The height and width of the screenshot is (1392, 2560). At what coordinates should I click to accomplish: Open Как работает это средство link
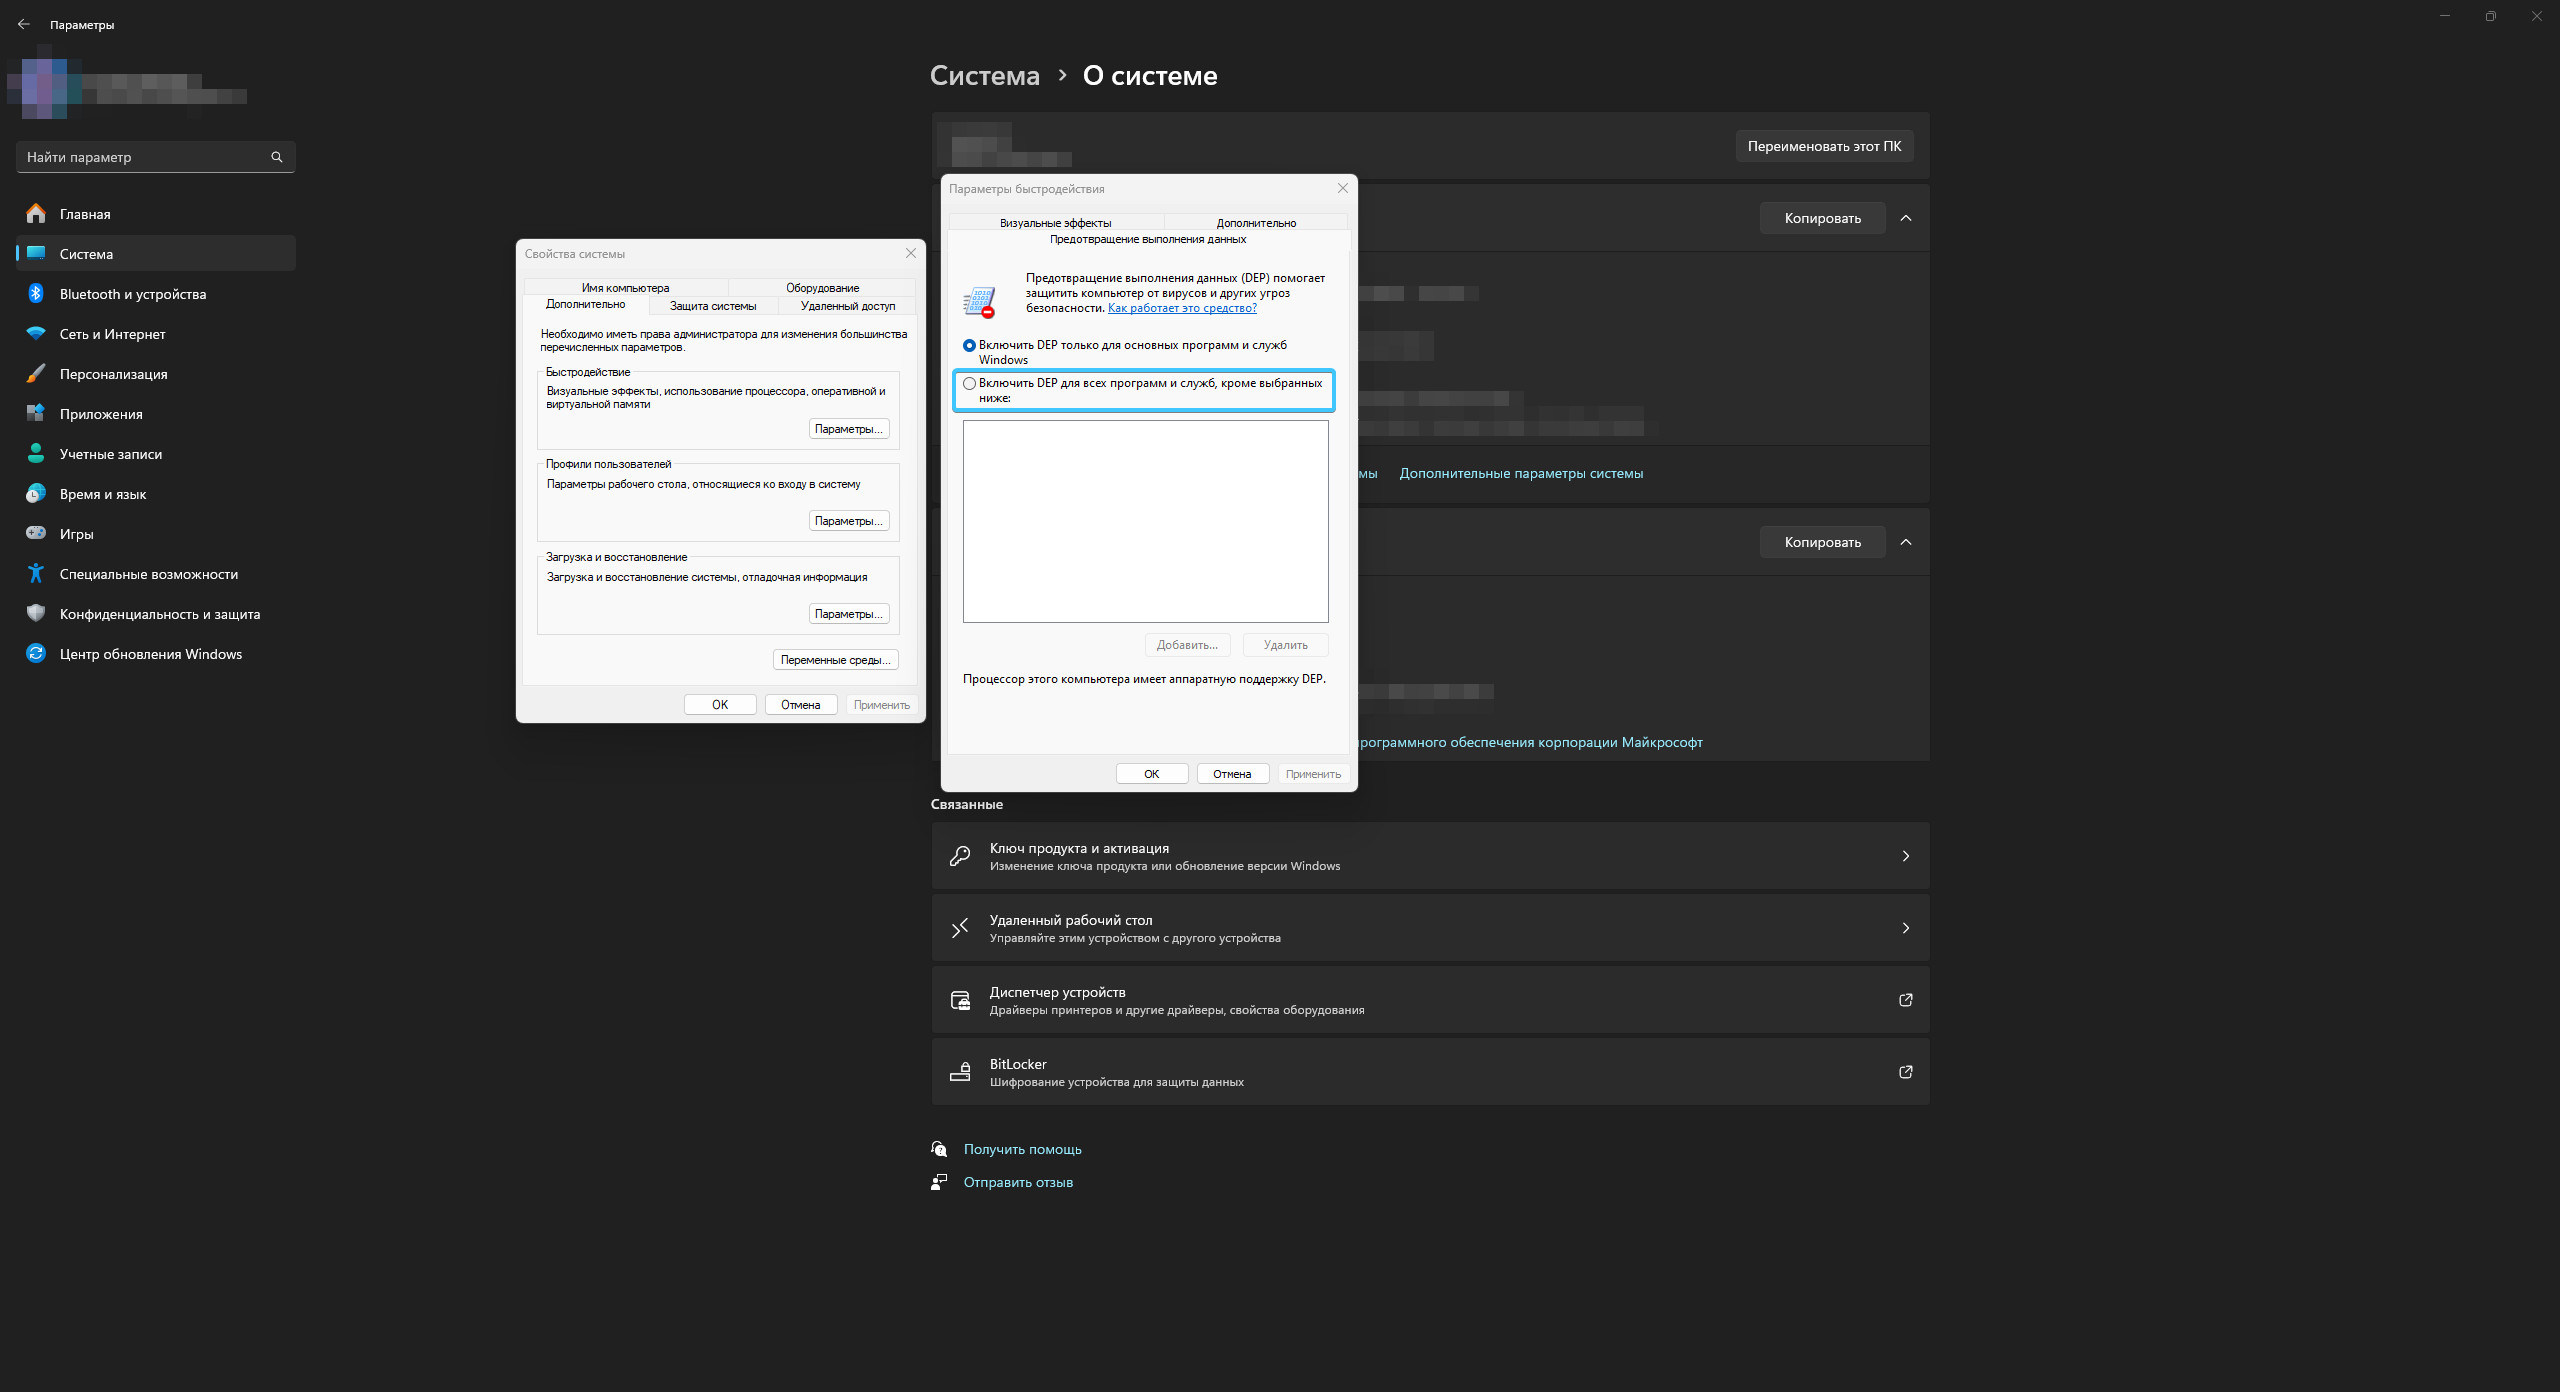tap(1182, 308)
